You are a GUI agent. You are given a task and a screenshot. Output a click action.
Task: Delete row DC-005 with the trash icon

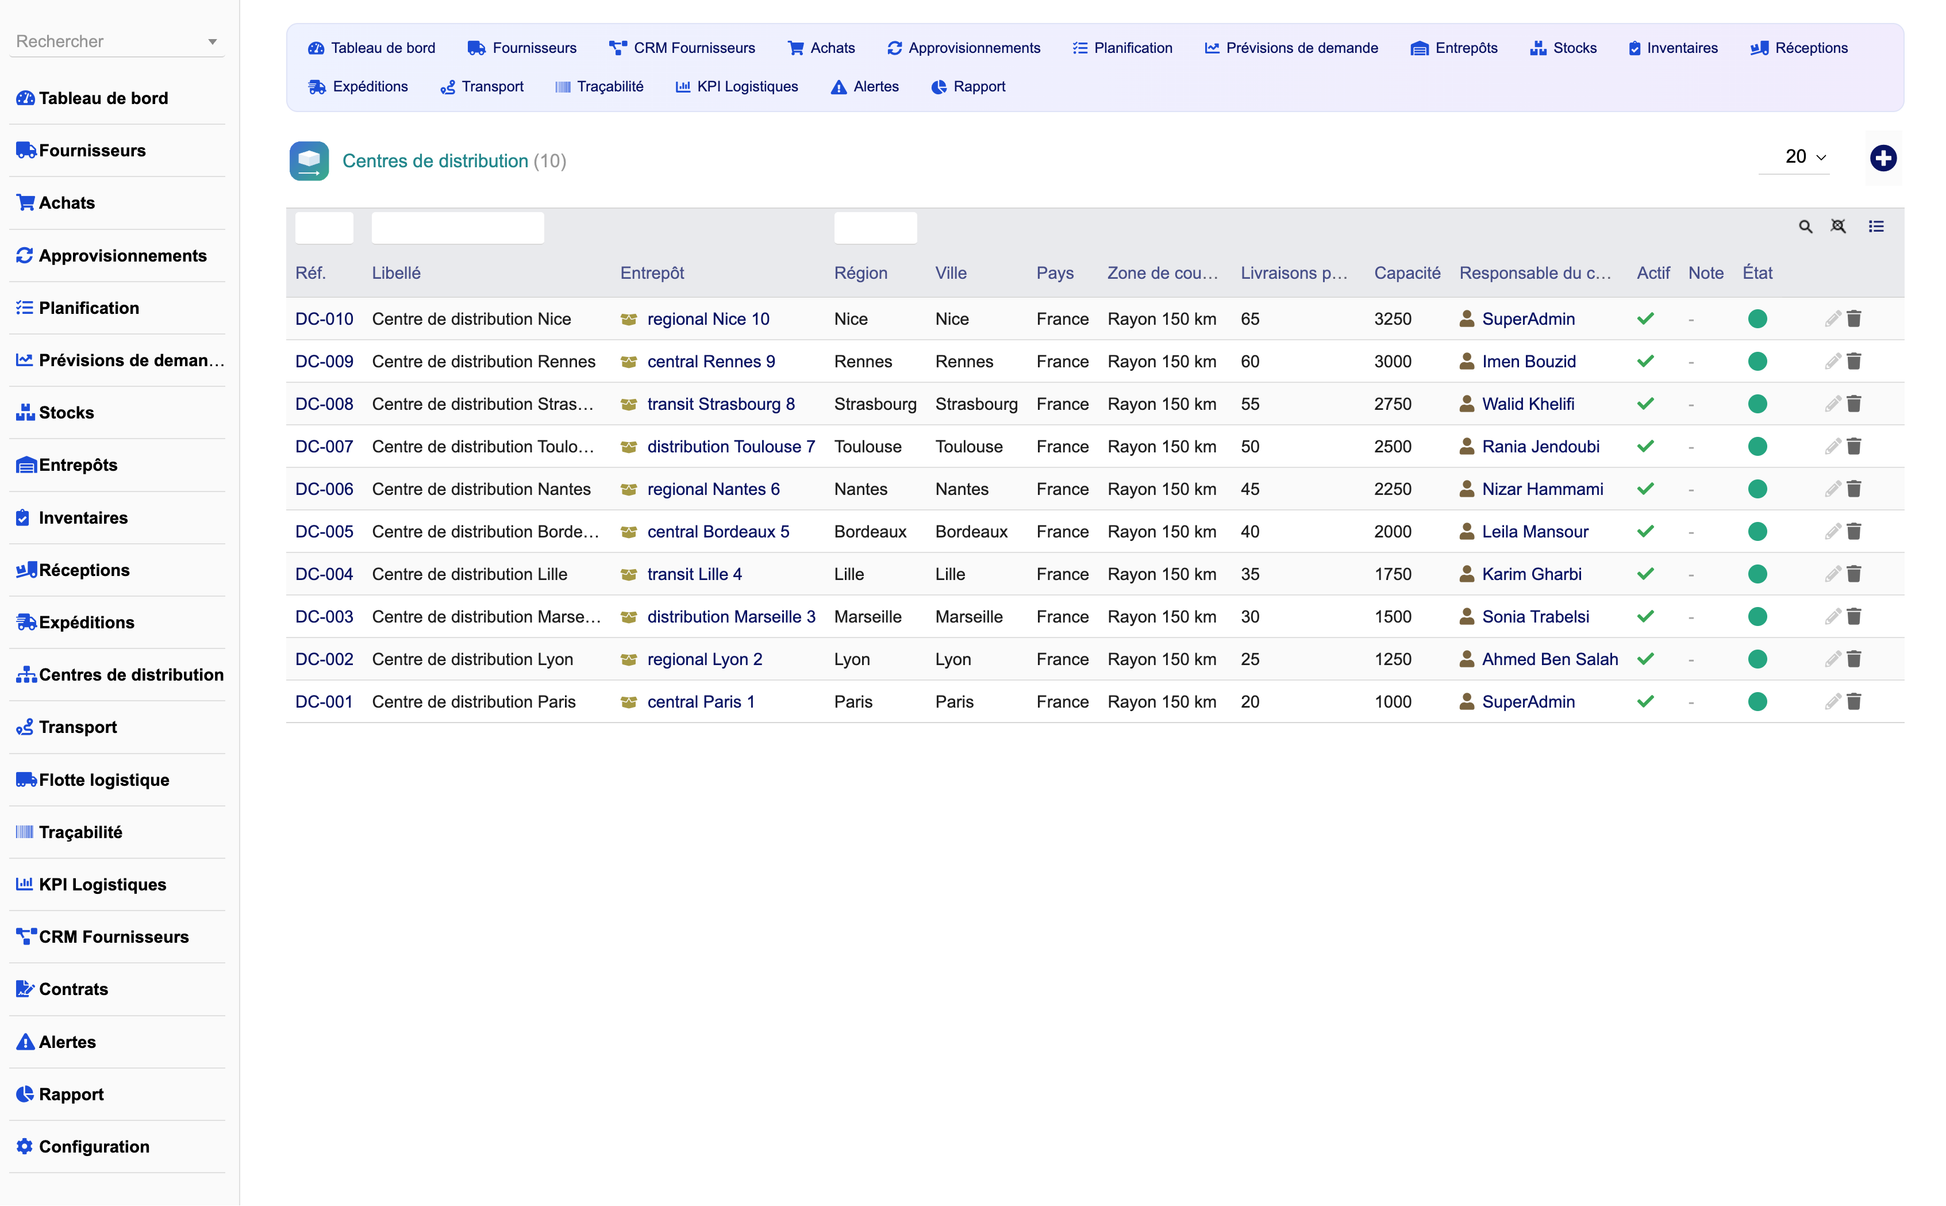(x=1854, y=531)
